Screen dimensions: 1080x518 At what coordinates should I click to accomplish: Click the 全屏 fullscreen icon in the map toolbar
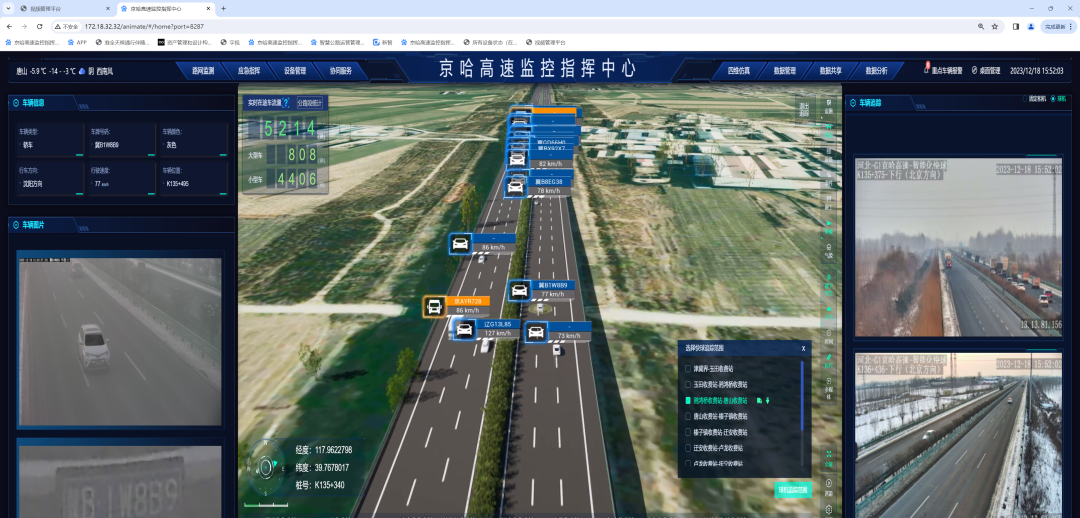click(x=829, y=457)
